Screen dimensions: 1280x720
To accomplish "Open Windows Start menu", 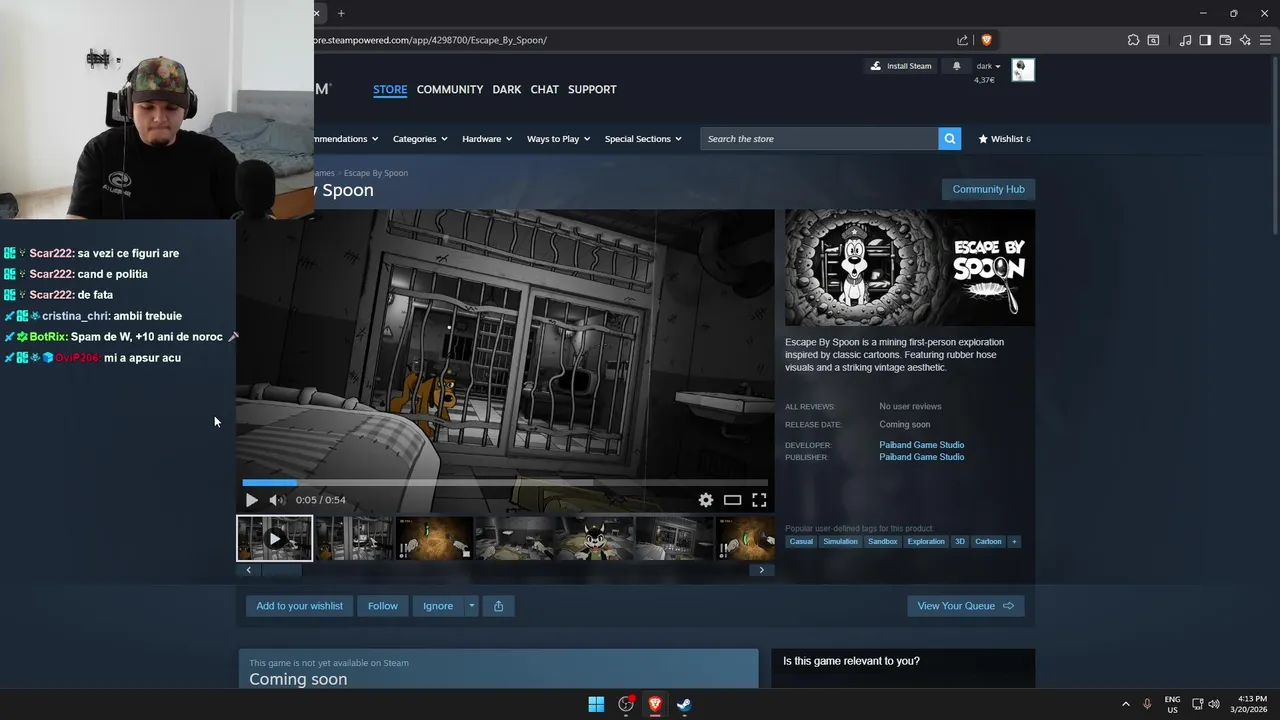I will coord(596,704).
